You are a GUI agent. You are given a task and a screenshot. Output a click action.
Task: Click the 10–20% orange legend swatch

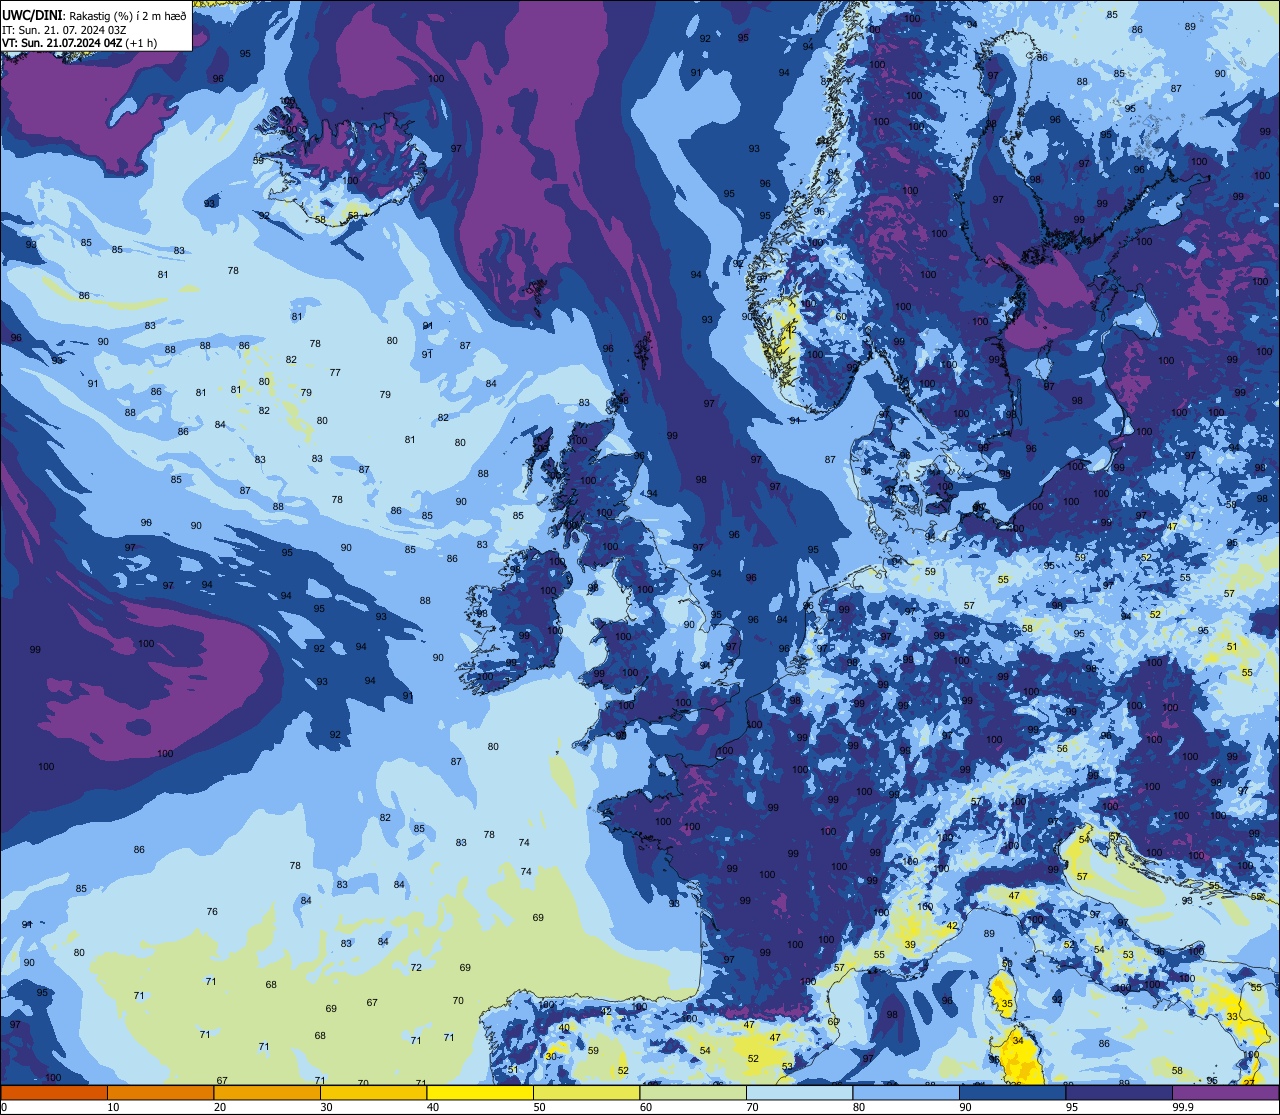coord(160,1092)
